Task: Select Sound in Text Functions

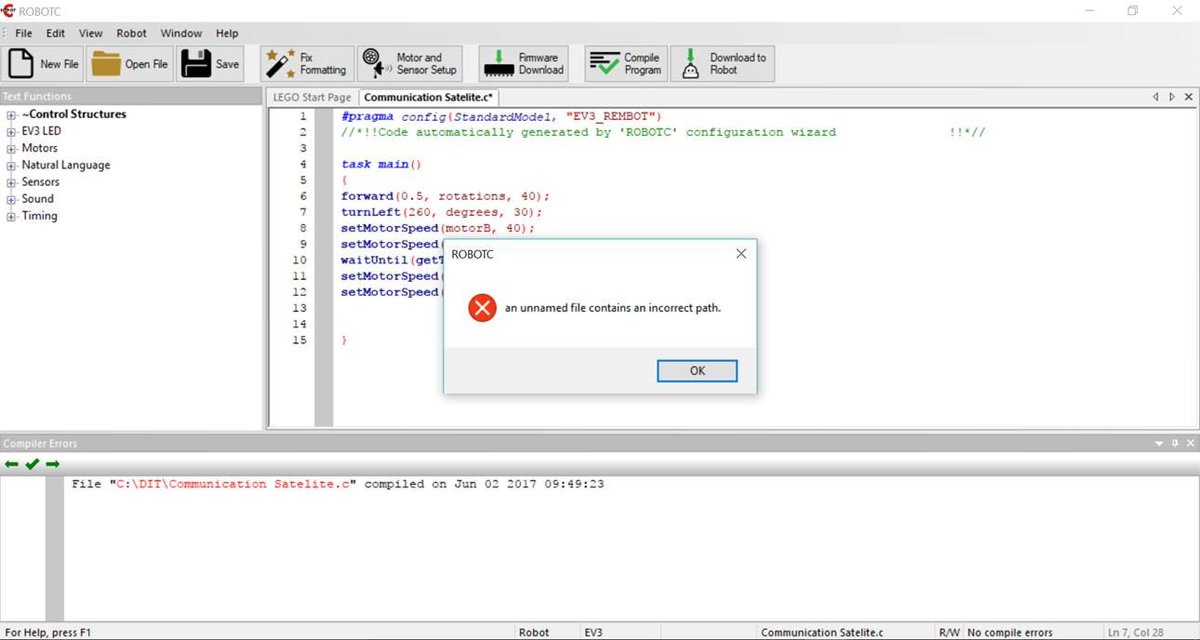Action: click(38, 199)
